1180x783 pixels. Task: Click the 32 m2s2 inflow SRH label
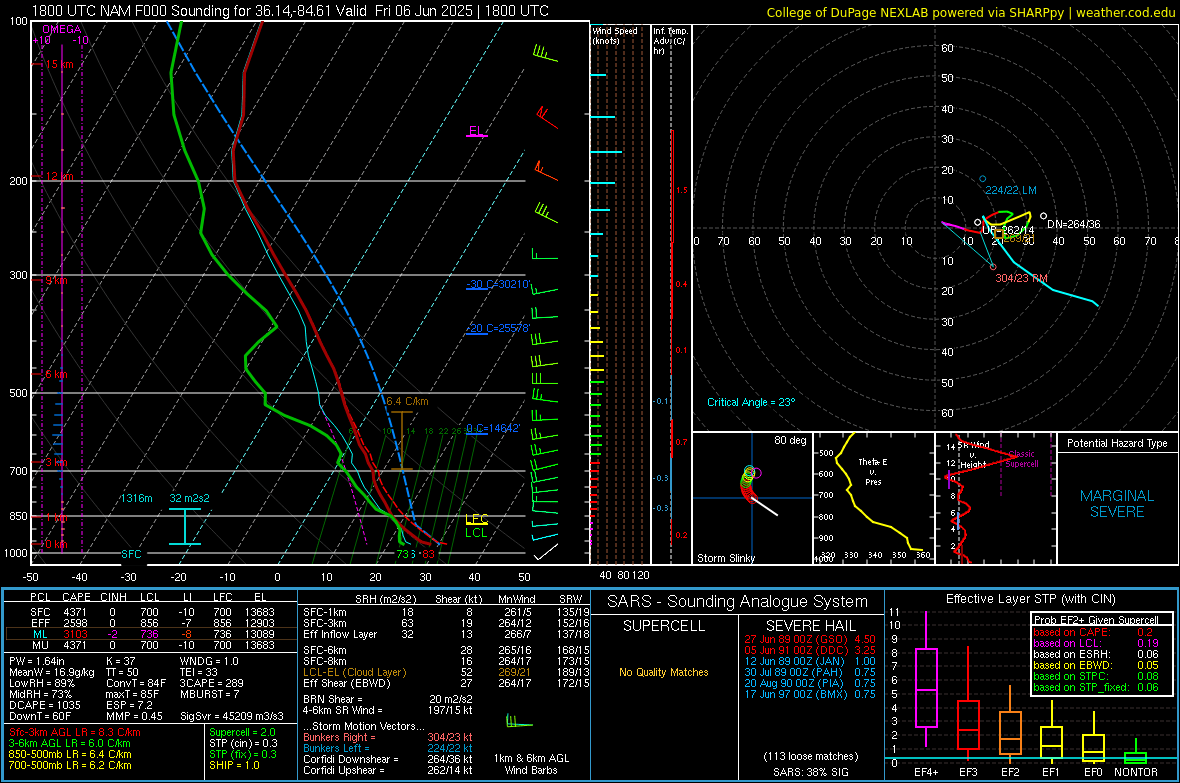click(x=190, y=498)
